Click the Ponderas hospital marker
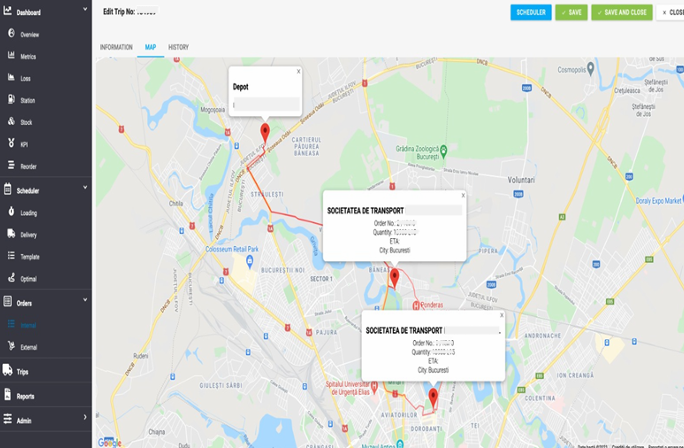The height and width of the screenshot is (448, 684). (416, 305)
